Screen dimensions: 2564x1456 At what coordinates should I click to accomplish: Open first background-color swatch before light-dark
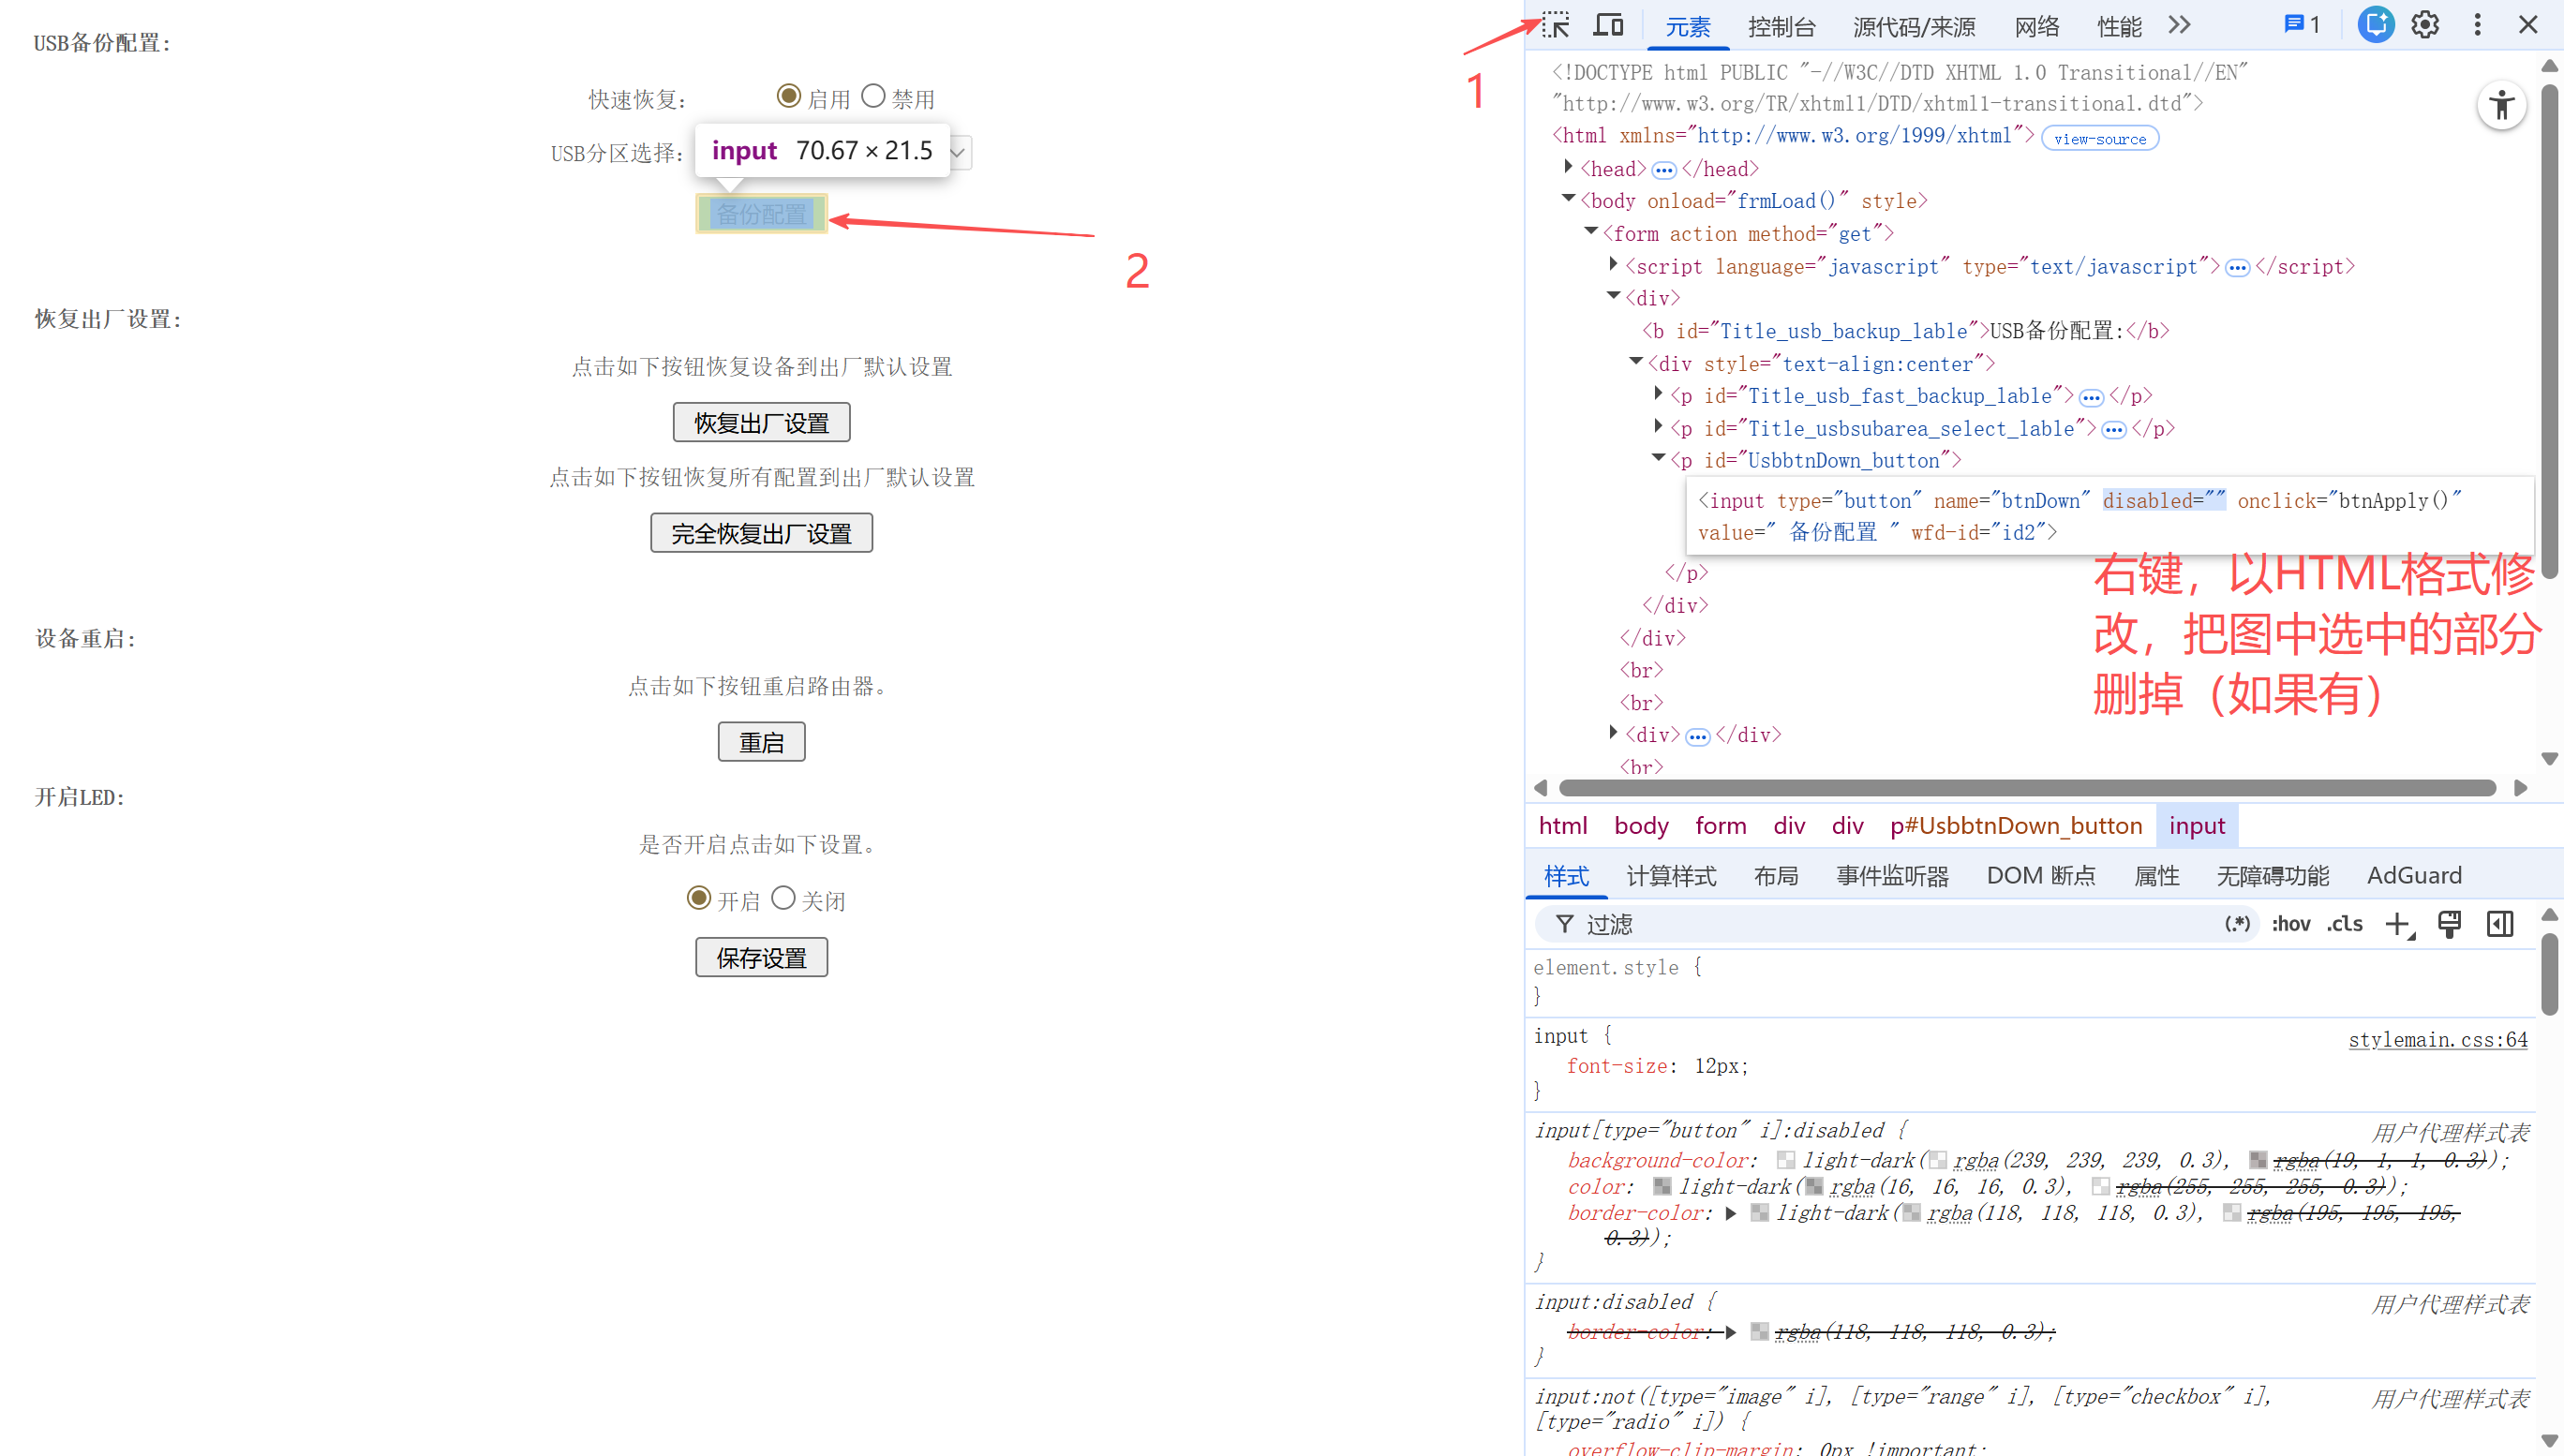(1786, 1161)
